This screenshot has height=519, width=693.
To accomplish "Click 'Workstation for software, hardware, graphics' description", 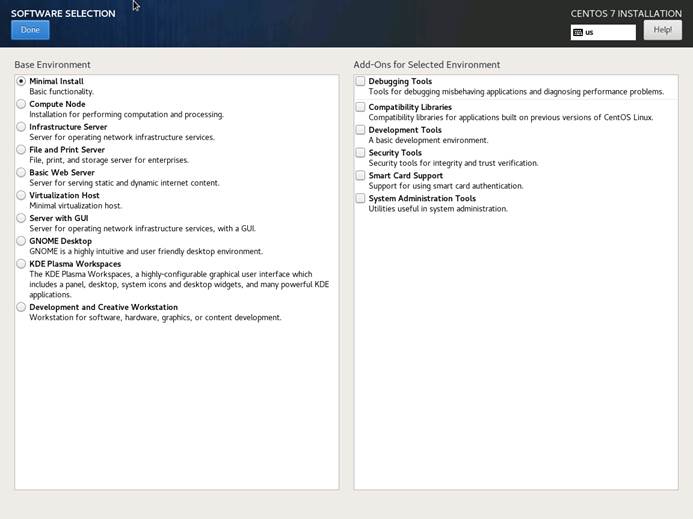I will tap(155, 317).
